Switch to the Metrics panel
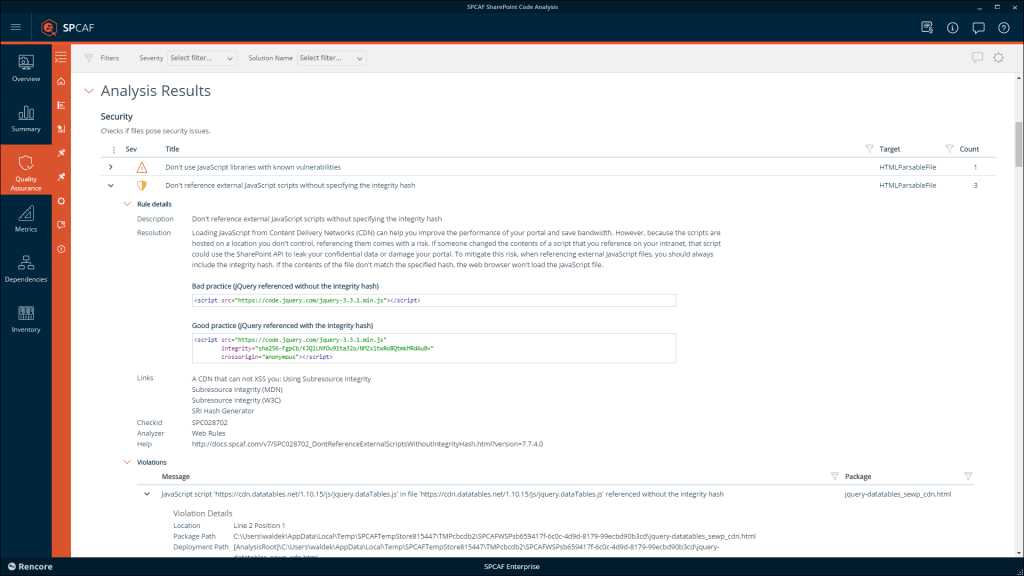This screenshot has width=1024, height=576. (x=25, y=218)
